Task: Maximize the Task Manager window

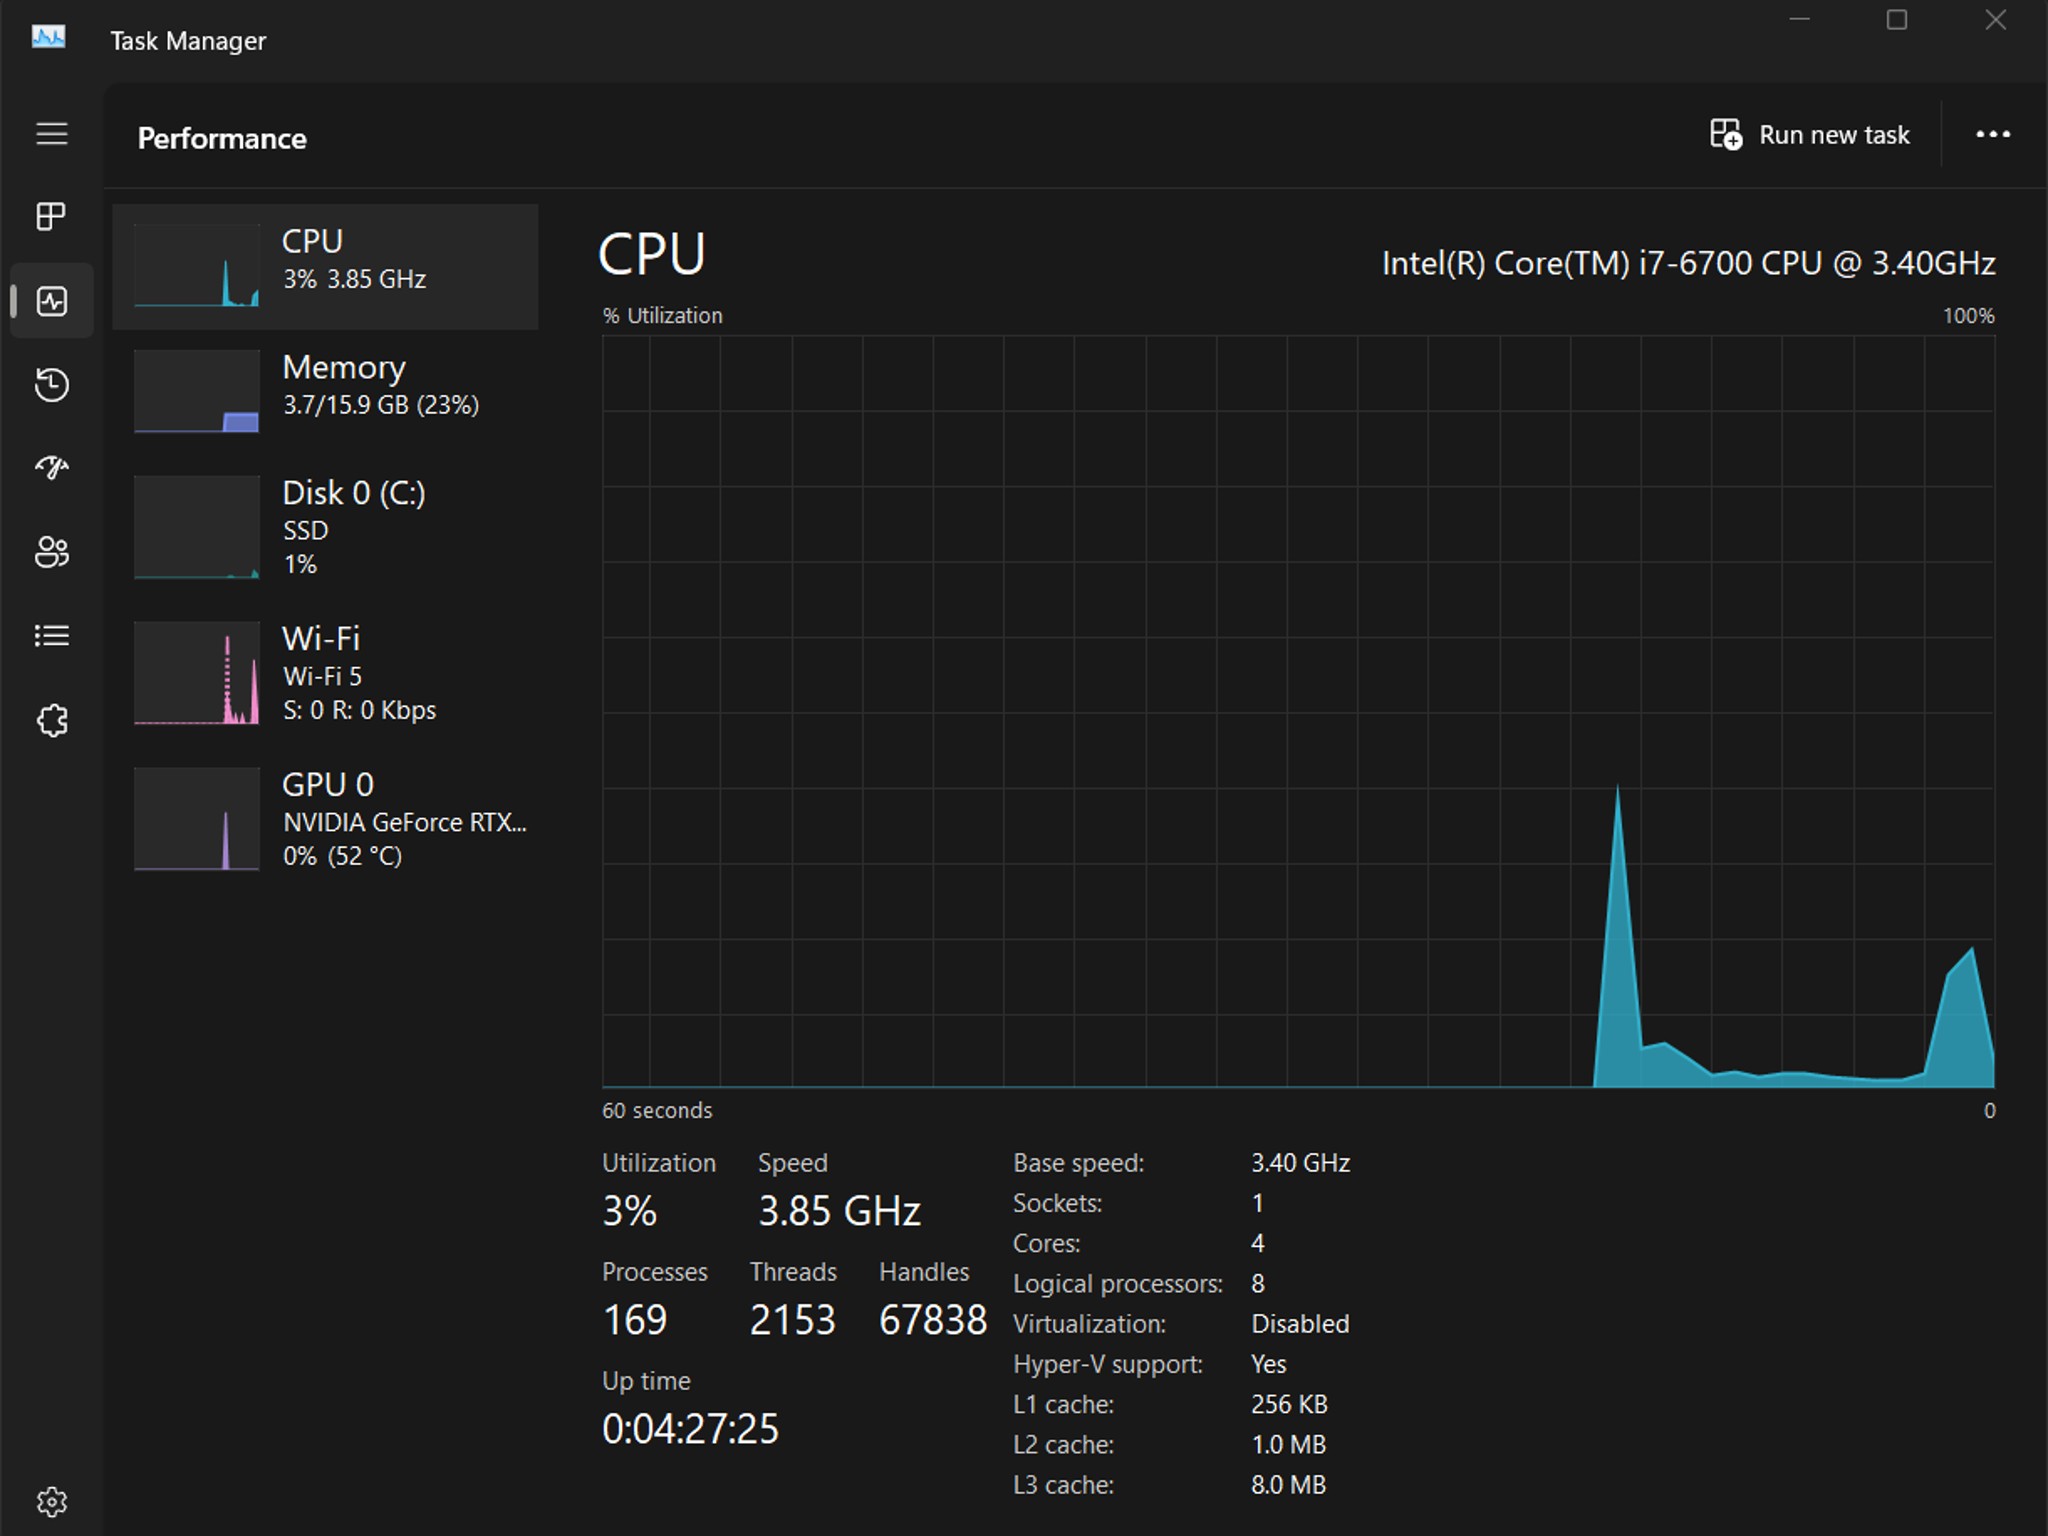Action: (1896, 20)
